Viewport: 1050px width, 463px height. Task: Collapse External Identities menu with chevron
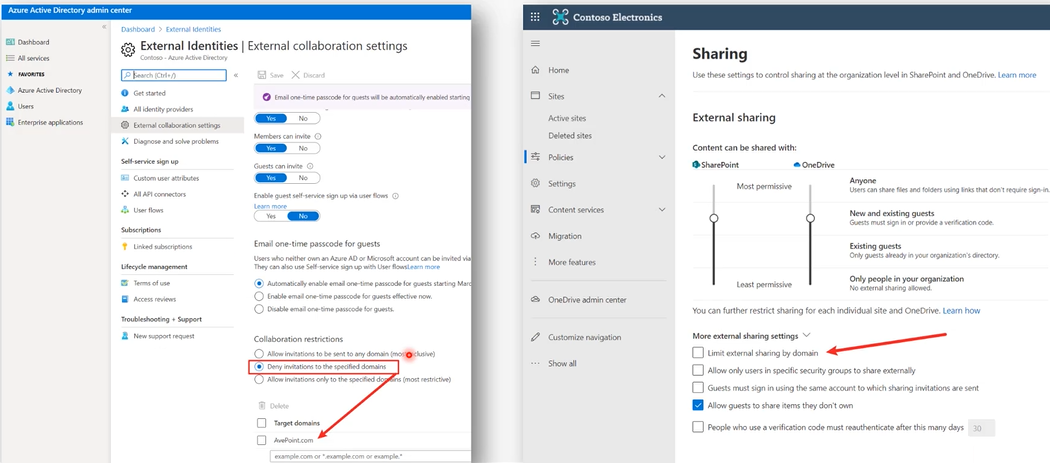(x=236, y=76)
